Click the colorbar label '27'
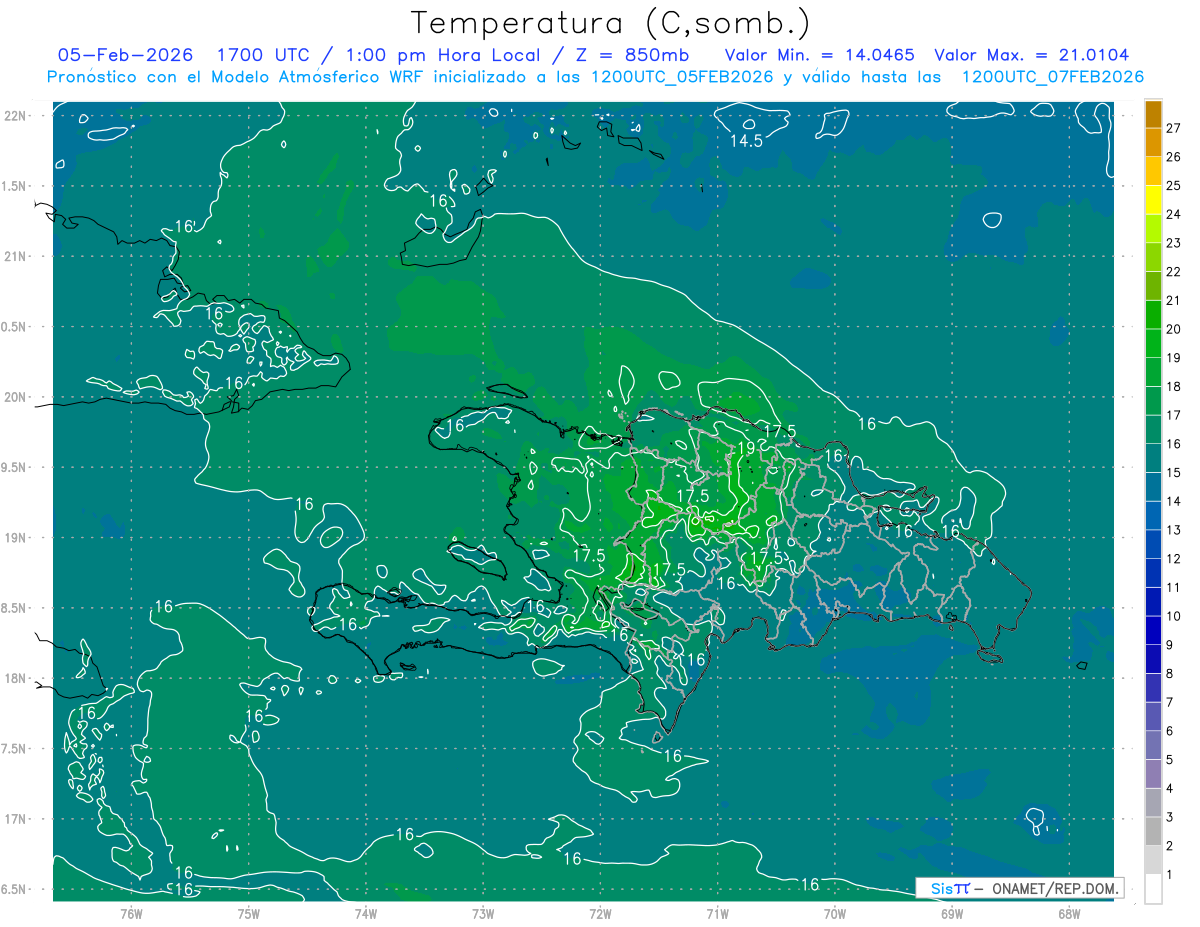 tap(1174, 128)
